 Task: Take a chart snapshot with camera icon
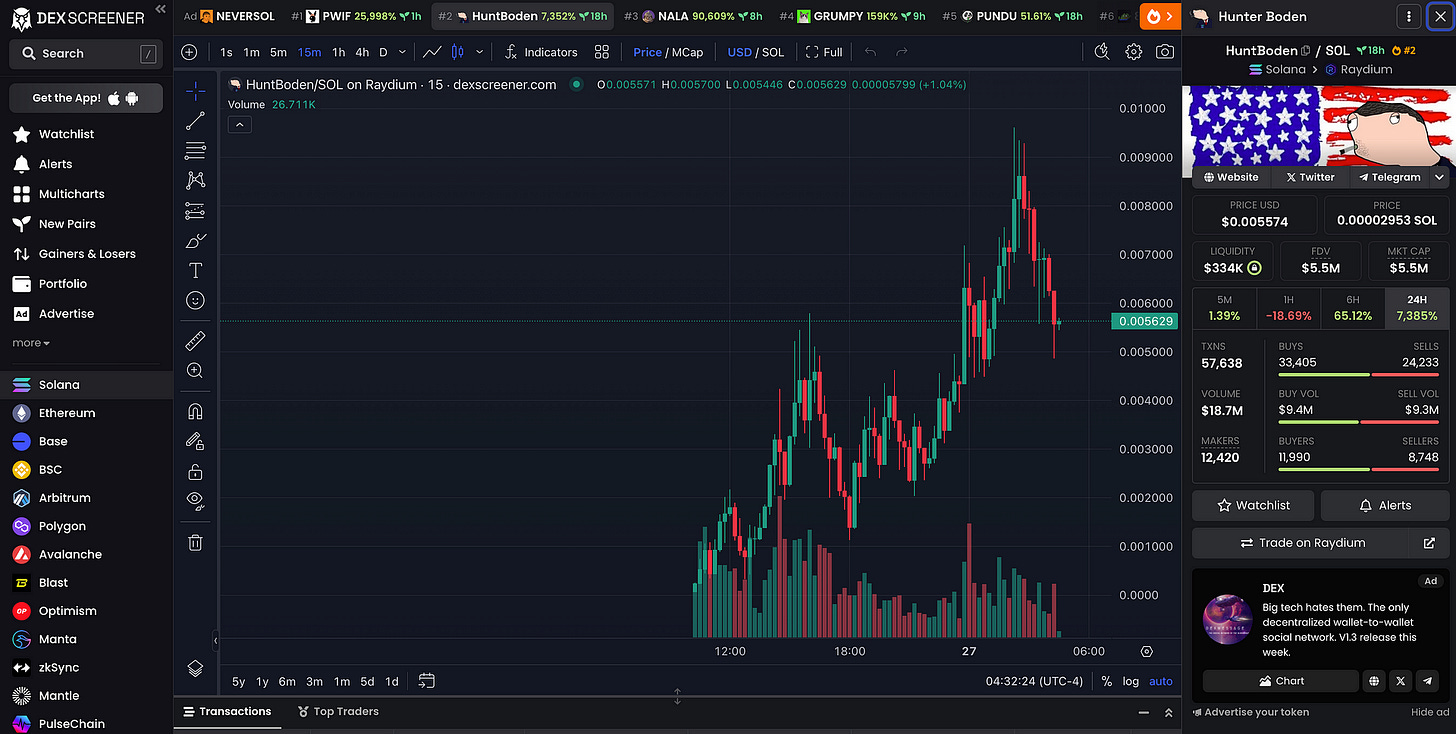coord(1165,52)
